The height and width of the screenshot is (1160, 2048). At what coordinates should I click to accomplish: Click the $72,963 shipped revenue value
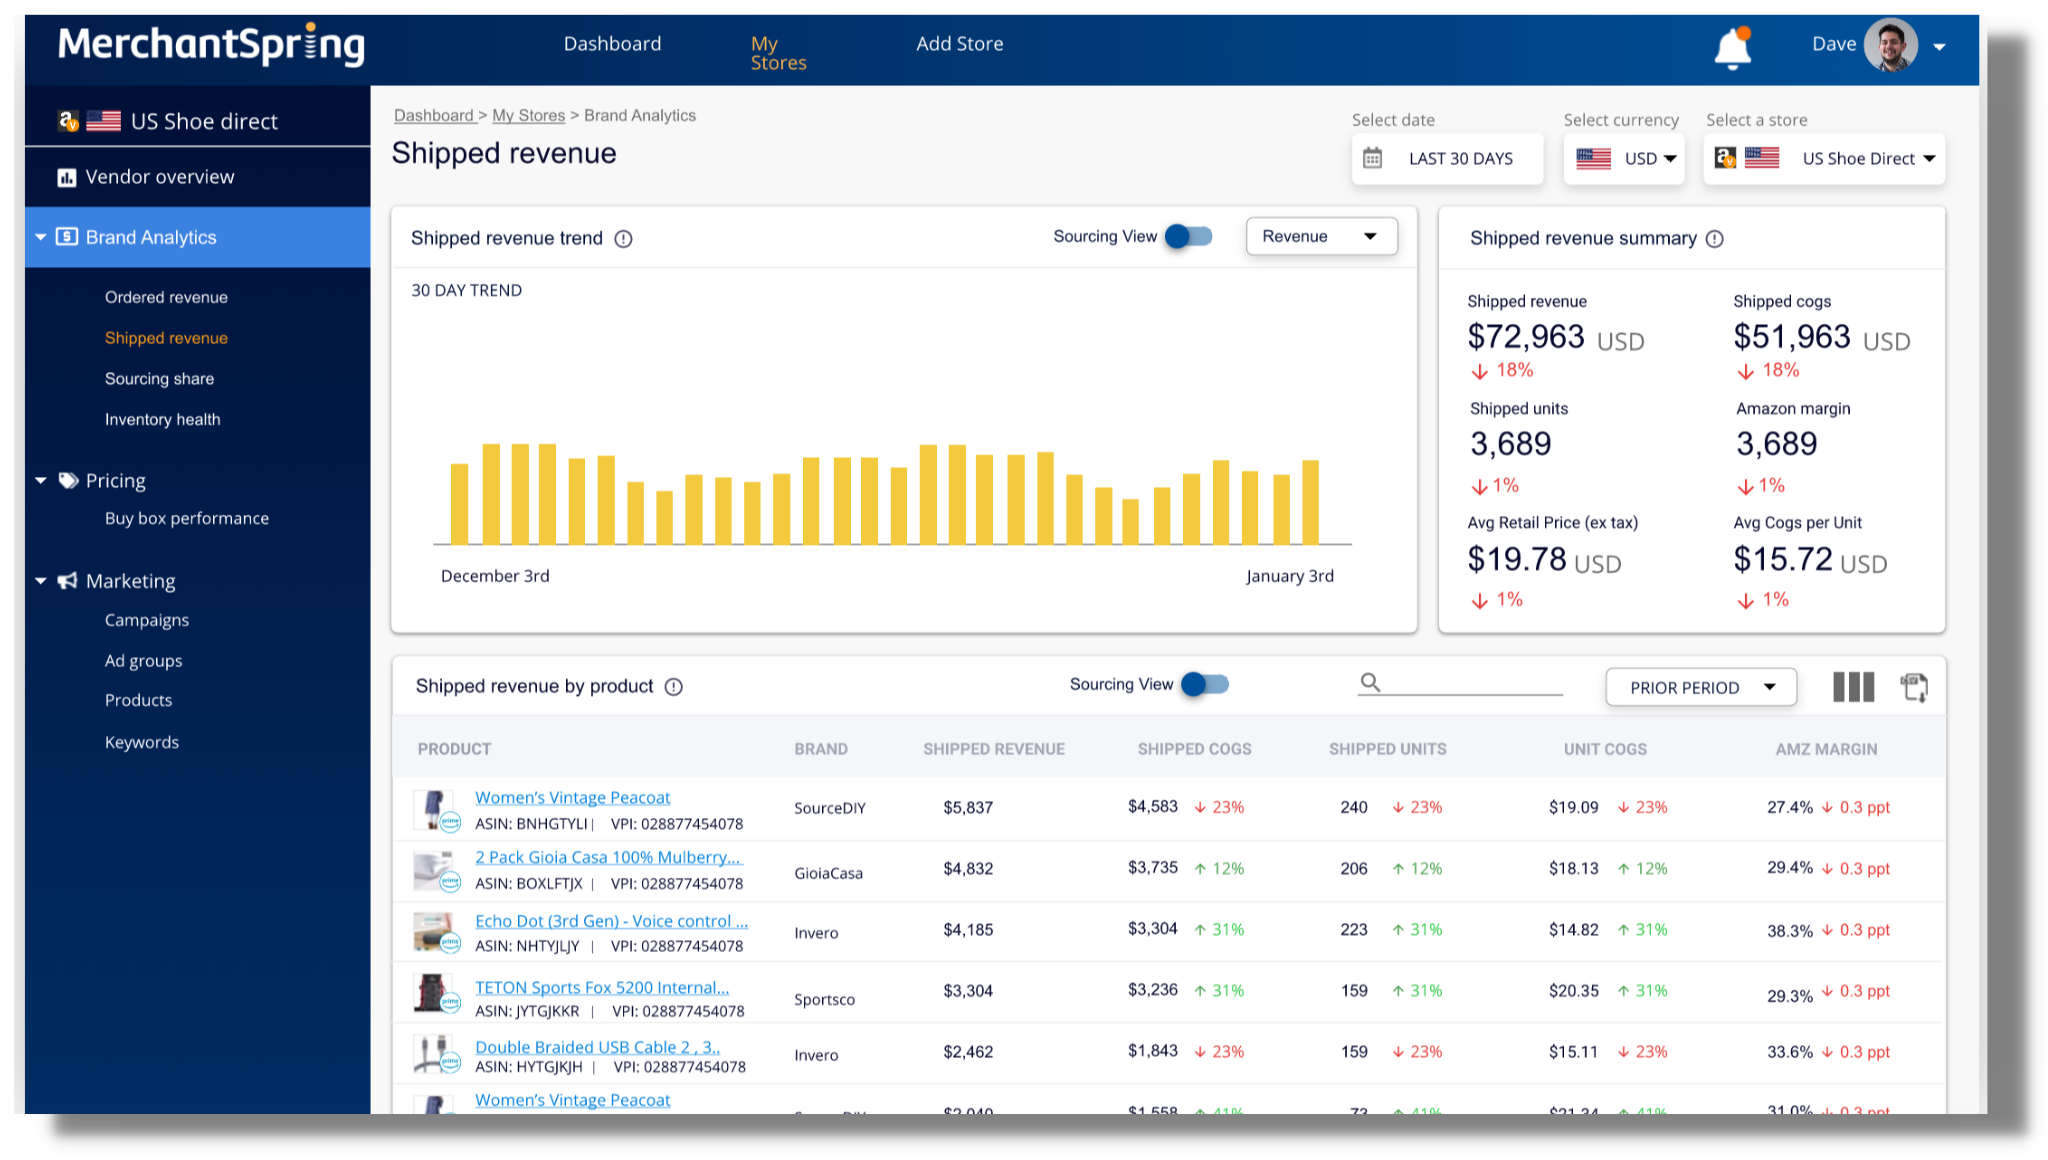1526,337
